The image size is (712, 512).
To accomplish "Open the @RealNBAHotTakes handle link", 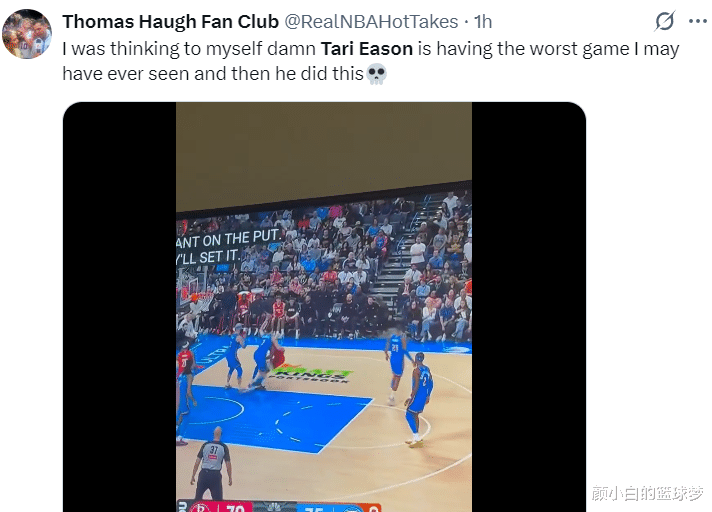I will (371, 21).
